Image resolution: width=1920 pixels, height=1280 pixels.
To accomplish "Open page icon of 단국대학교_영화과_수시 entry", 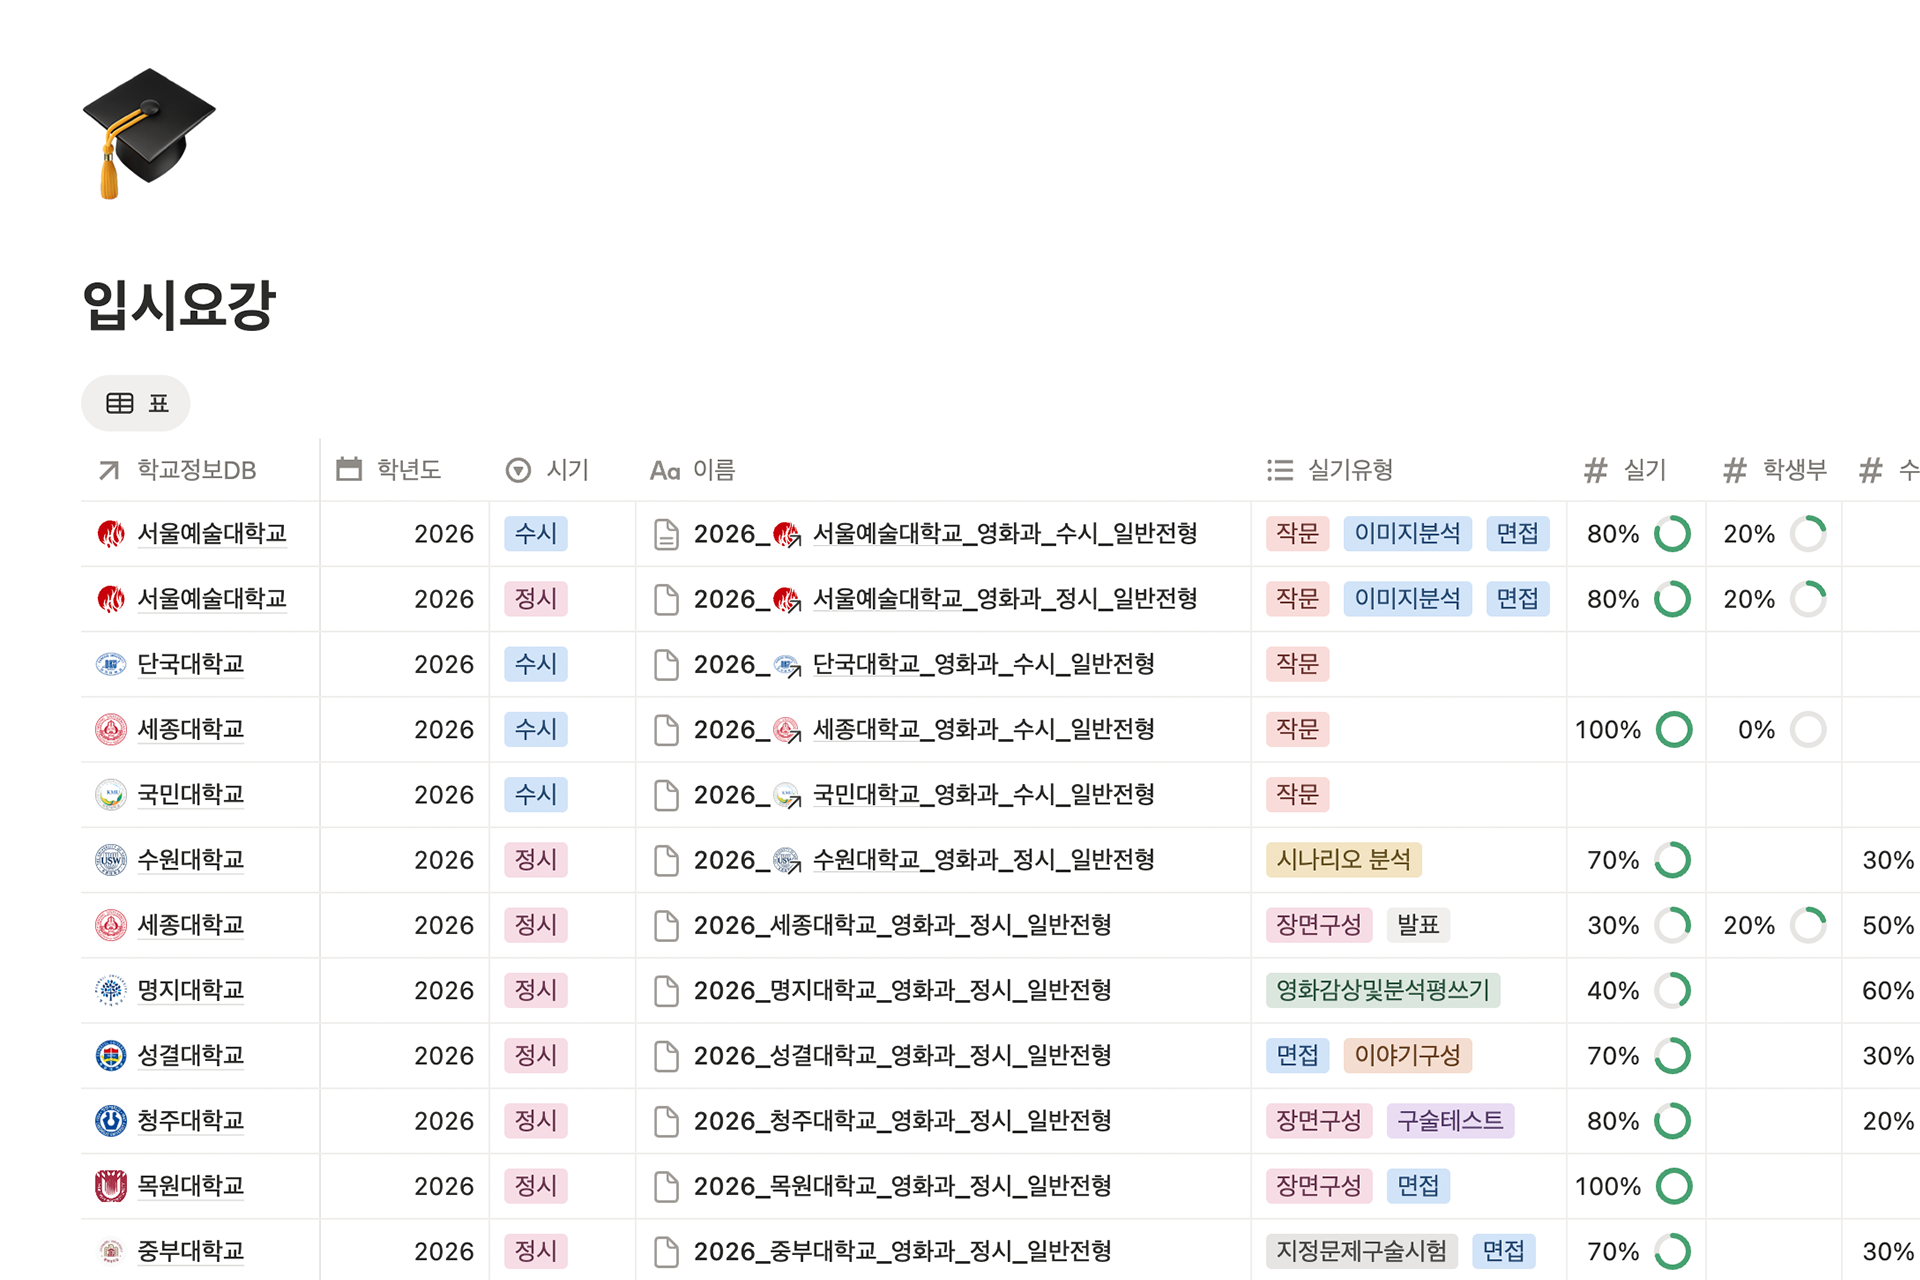I will pyautogui.click(x=666, y=664).
